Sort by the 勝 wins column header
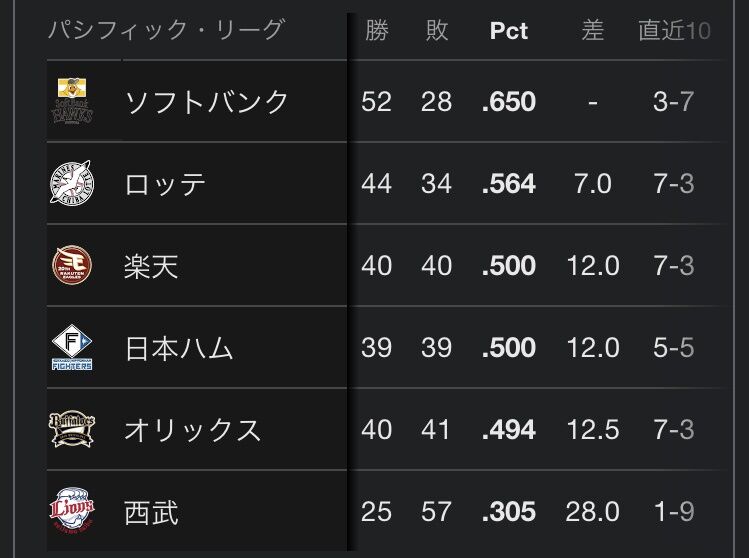This screenshot has width=749, height=558. [x=376, y=31]
